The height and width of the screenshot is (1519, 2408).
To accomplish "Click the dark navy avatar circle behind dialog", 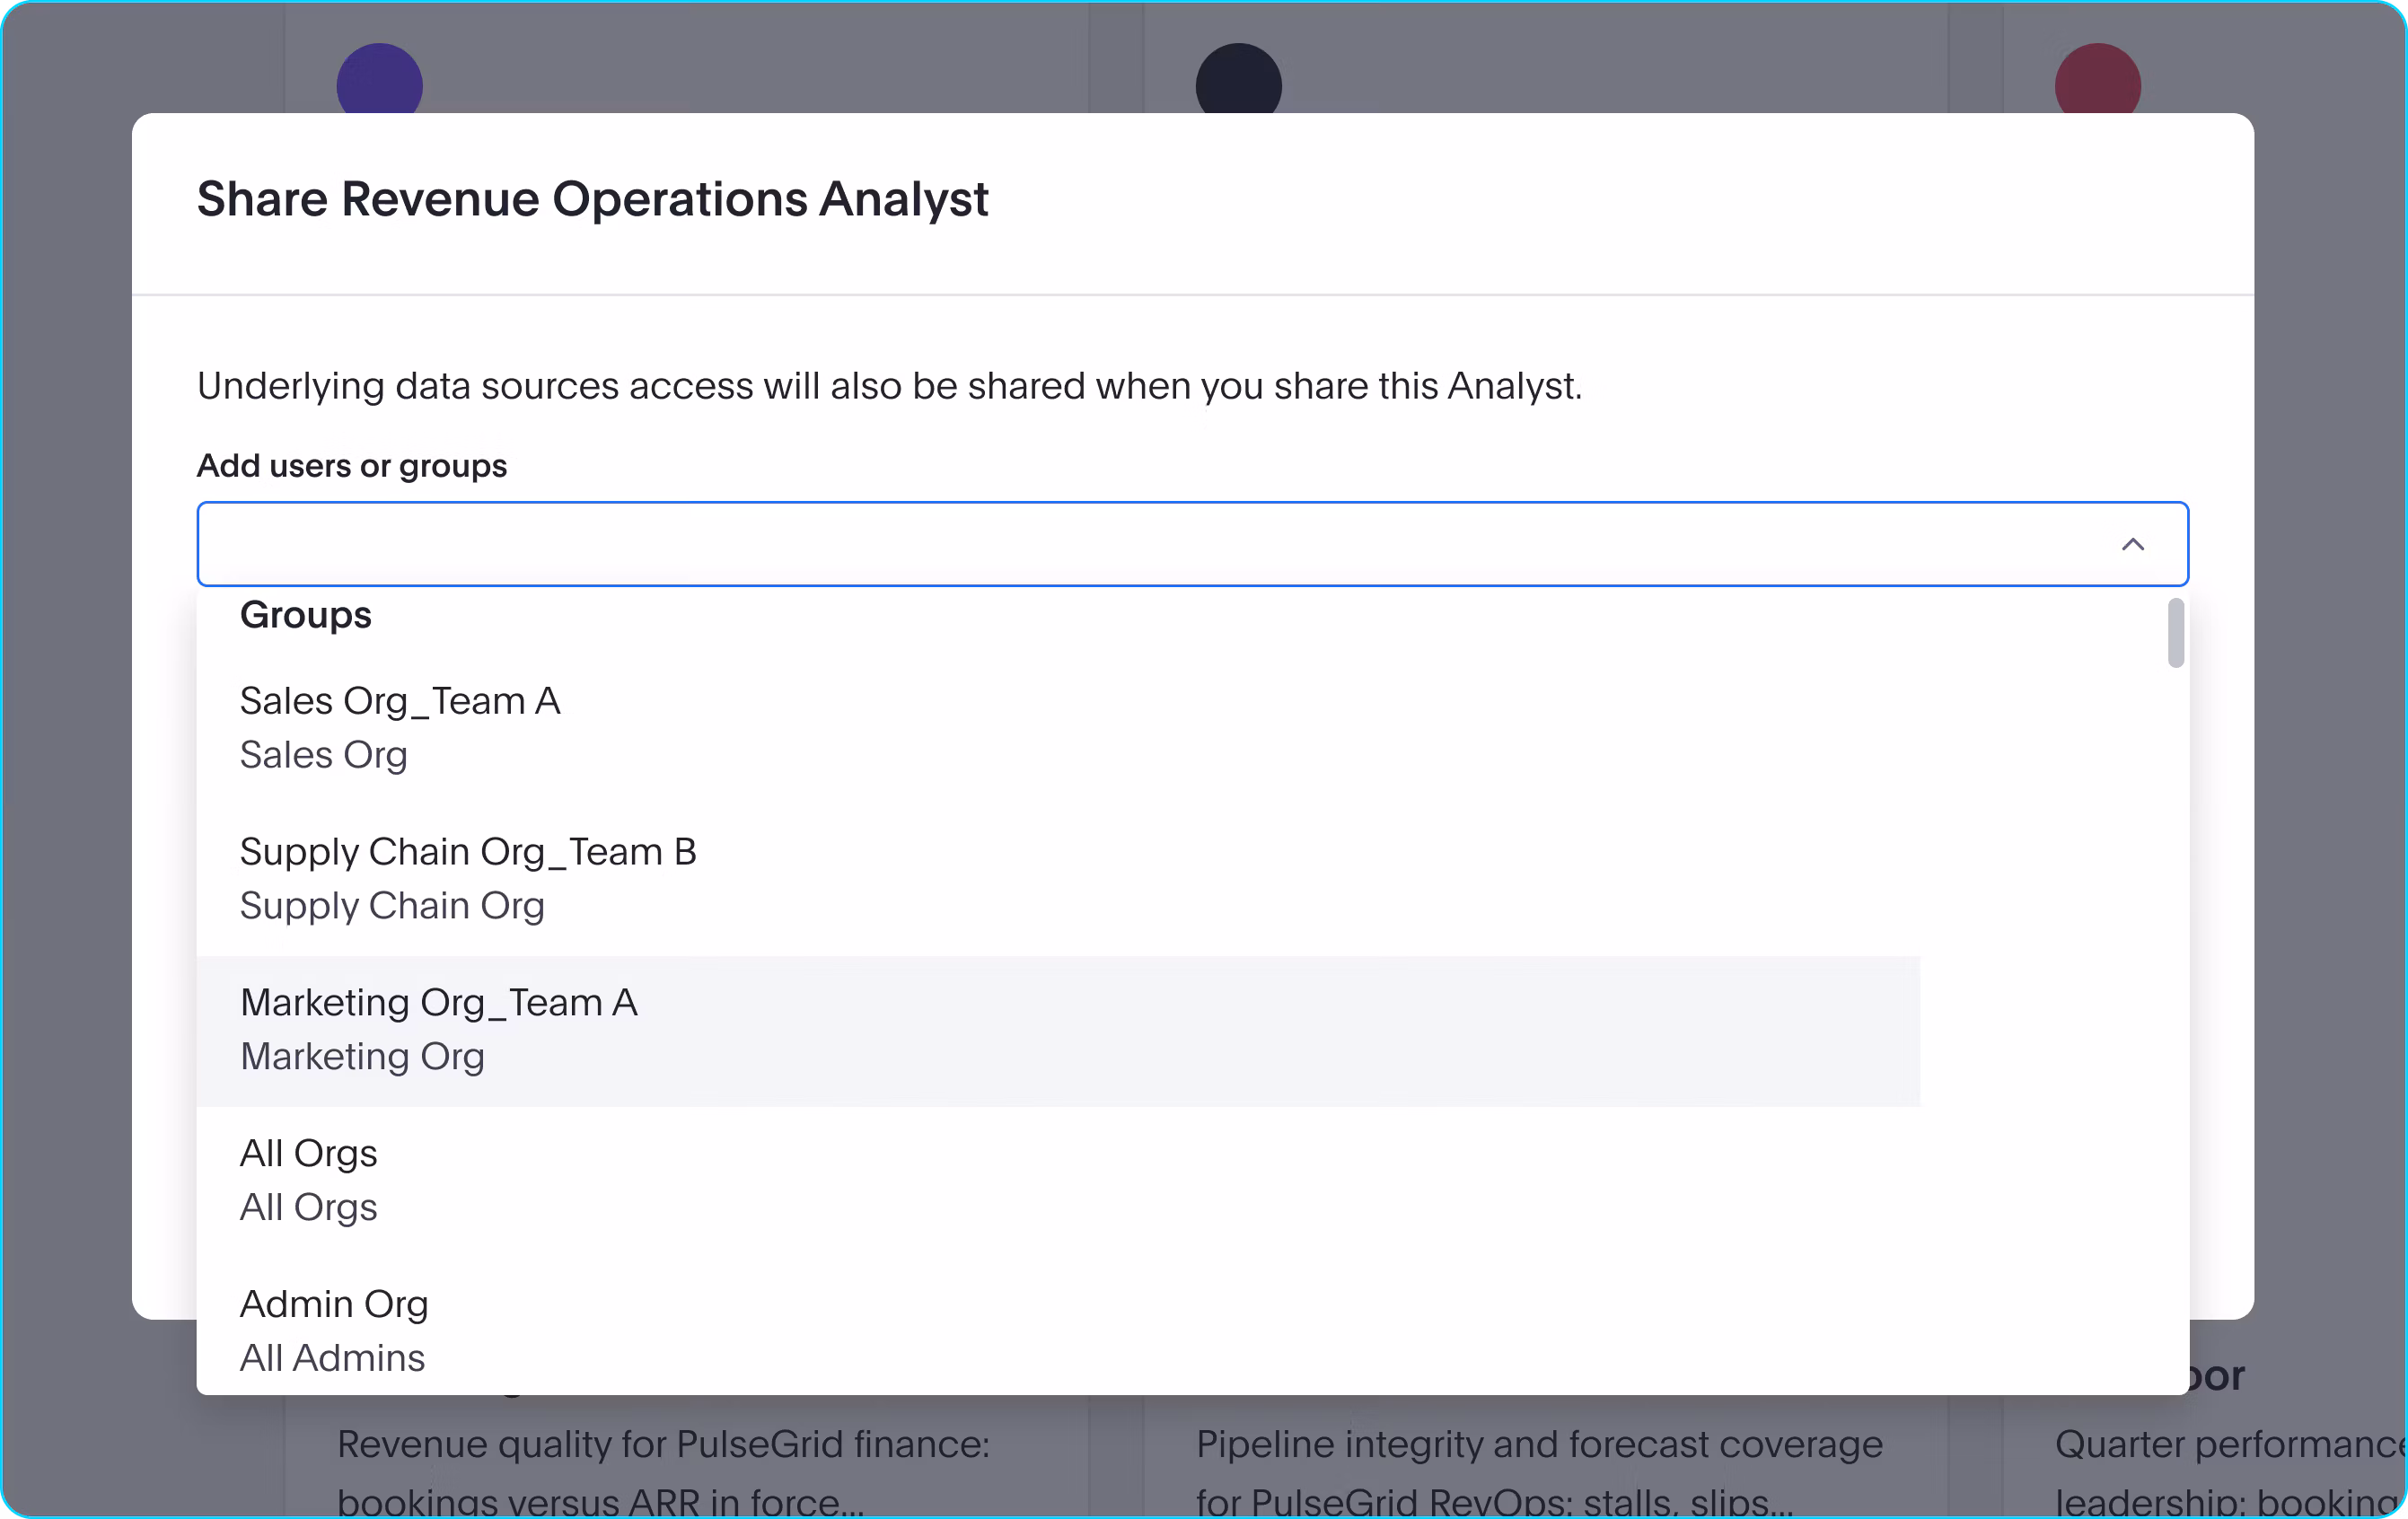I will point(1238,78).
